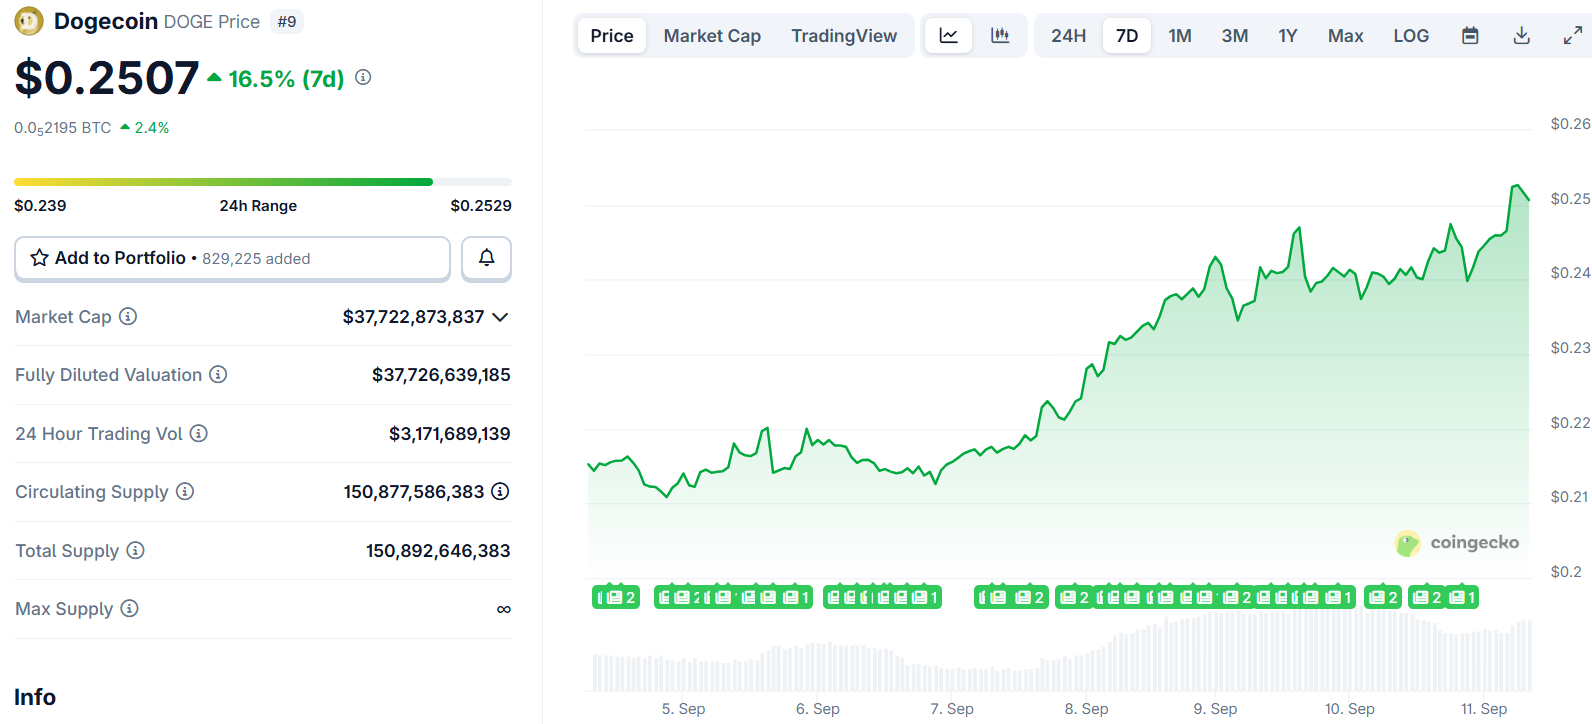Expand chart to fullscreen
1592x724 pixels.
tap(1573, 36)
